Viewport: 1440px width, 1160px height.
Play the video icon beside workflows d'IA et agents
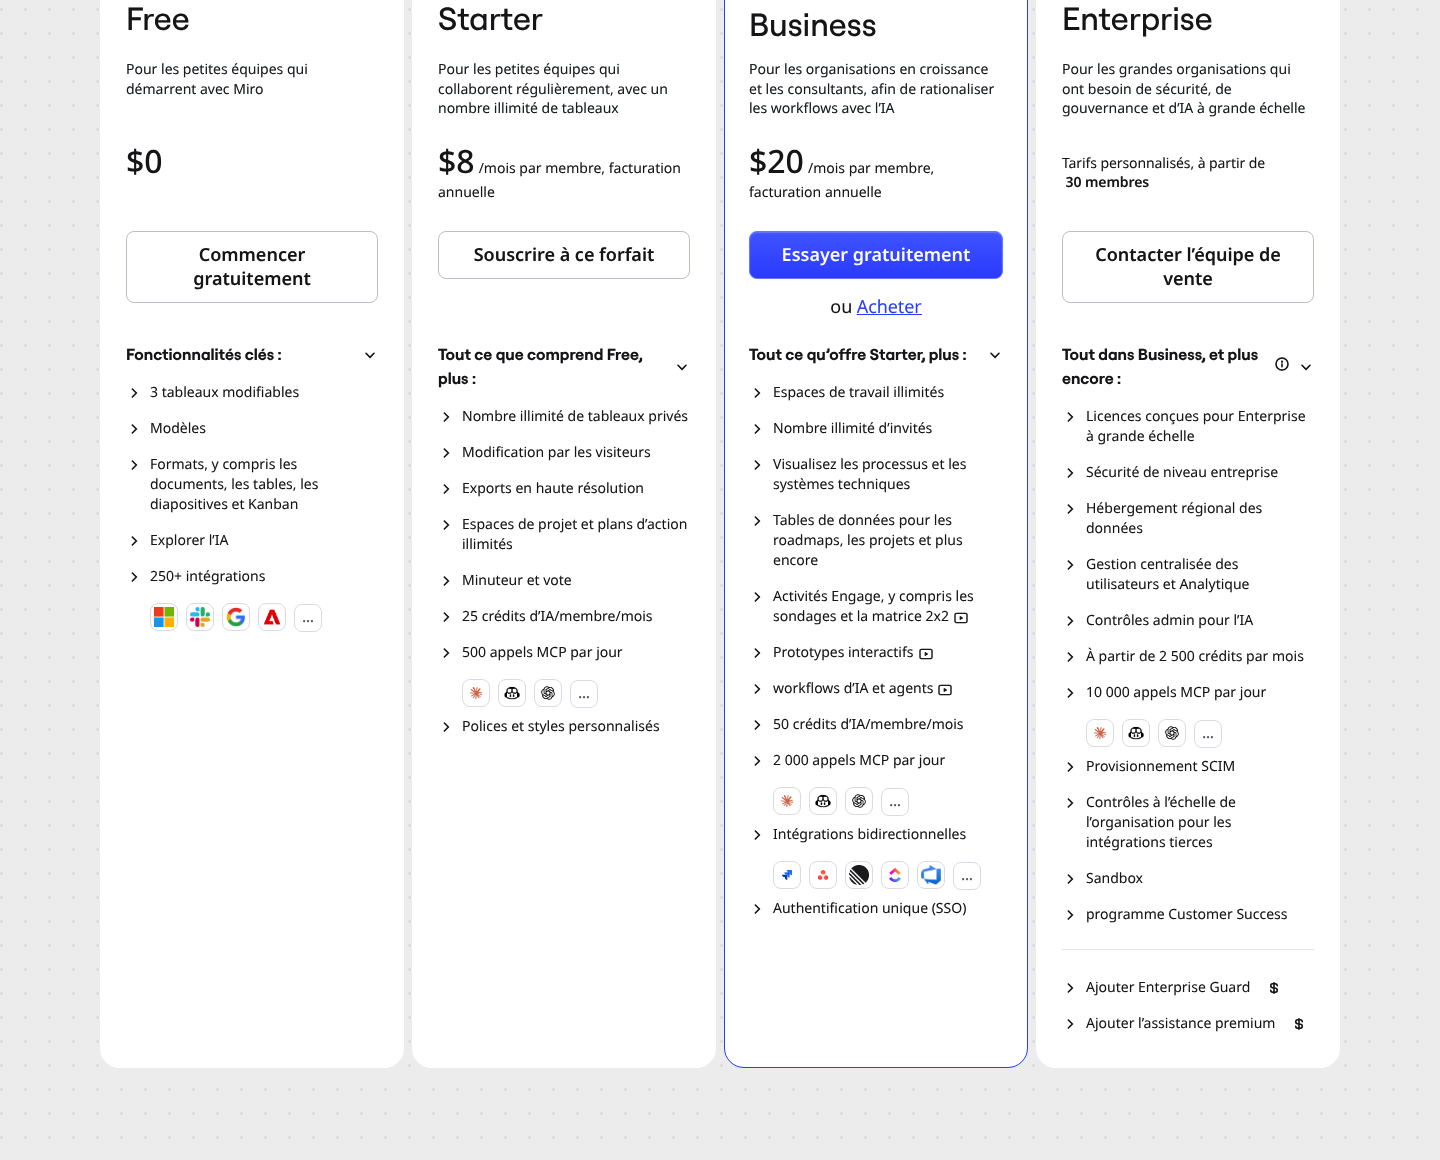pos(946,690)
